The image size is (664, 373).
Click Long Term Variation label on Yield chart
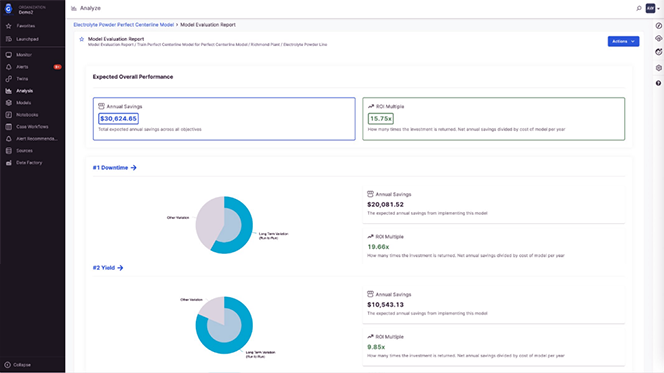pyautogui.click(x=260, y=354)
